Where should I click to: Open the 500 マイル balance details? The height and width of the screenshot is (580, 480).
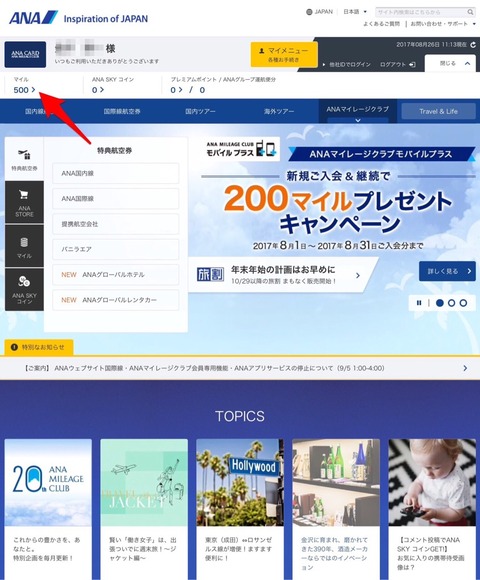pyautogui.click(x=24, y=90)
